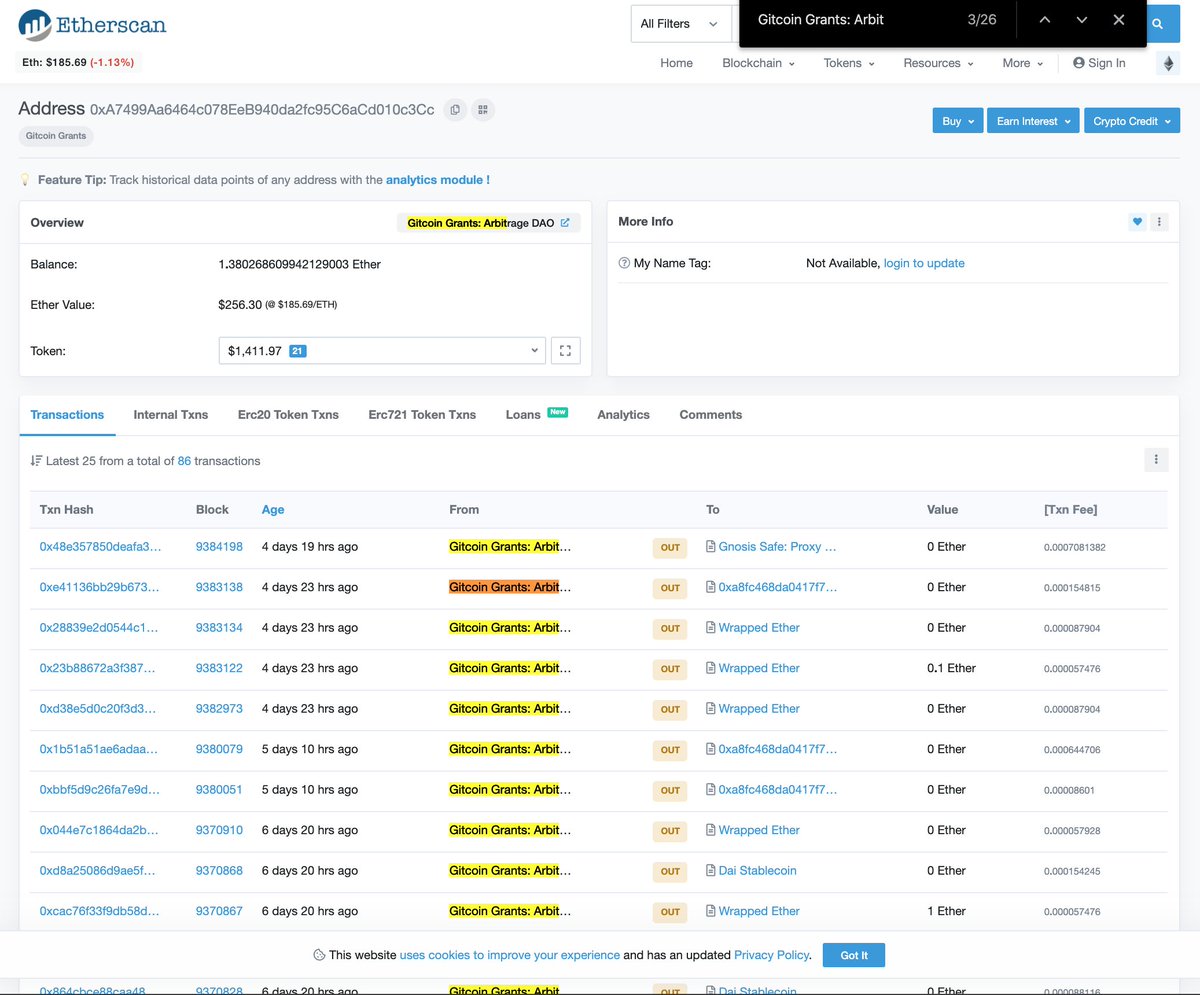Open More Info three-dot options

point(1159,222)
